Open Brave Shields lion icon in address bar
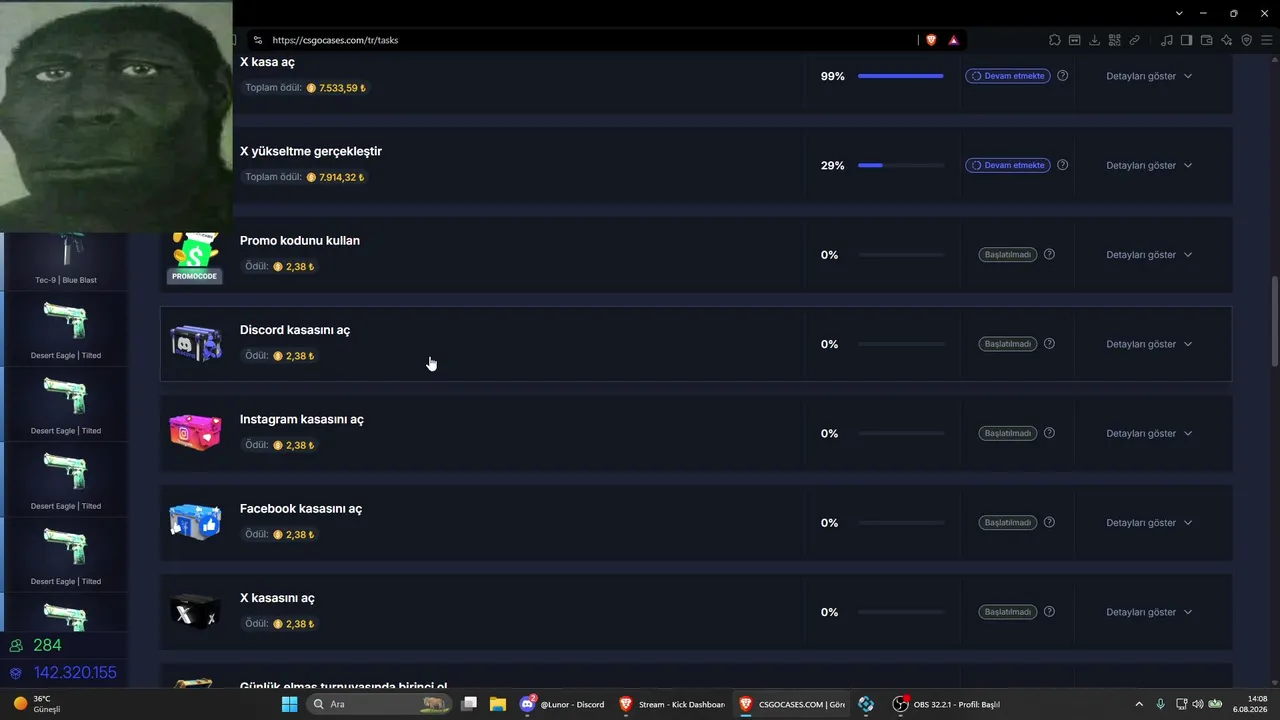The height and width of the screenshot is (720, 1280). click(x=931, y=40)
